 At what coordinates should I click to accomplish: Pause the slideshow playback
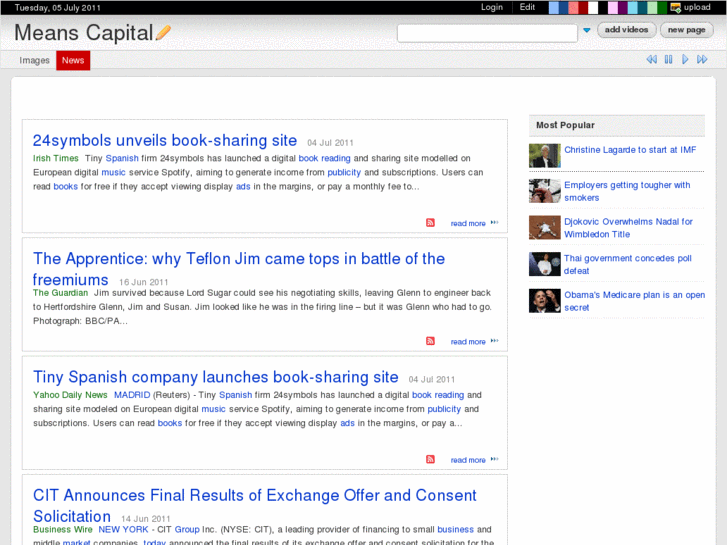[668, 60]
